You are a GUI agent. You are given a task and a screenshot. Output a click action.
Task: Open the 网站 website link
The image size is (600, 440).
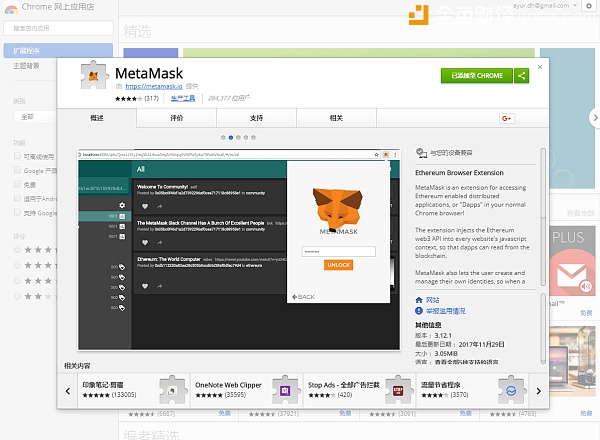433,300
